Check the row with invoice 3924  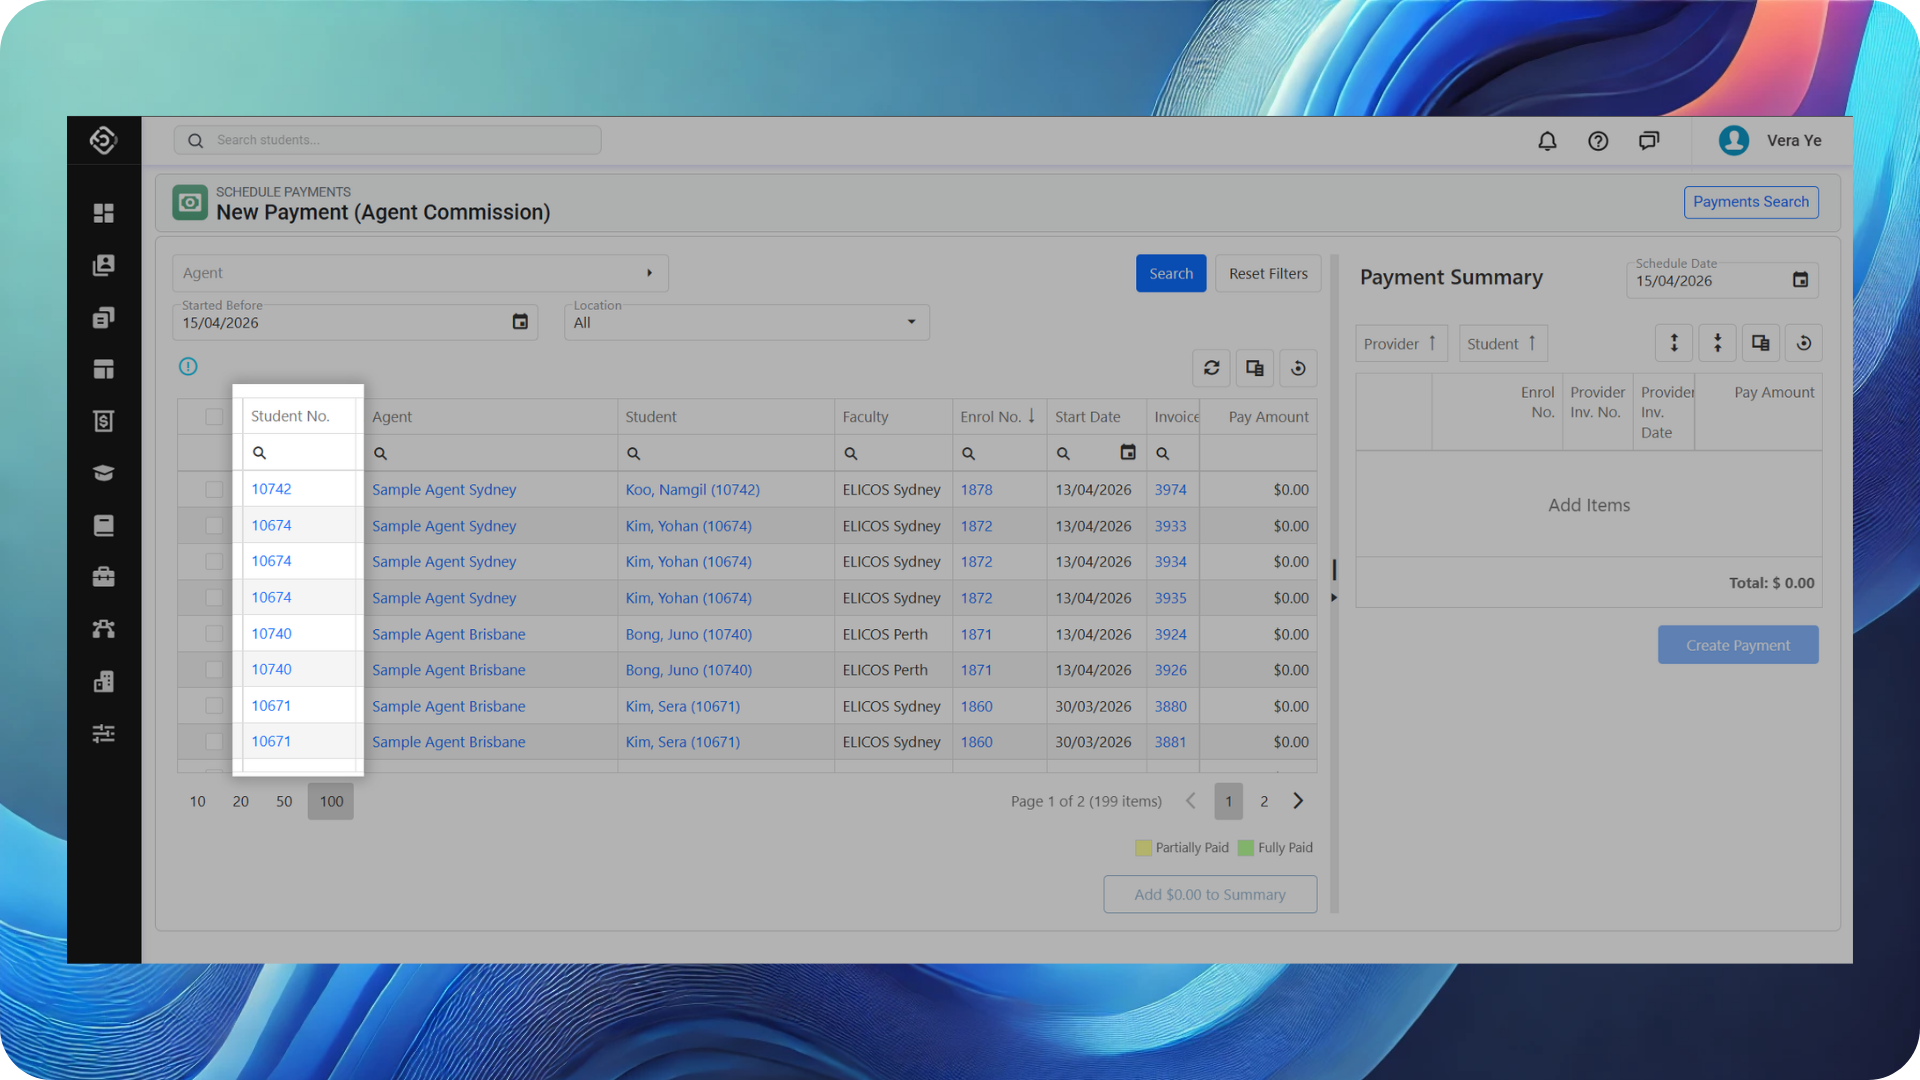coord(214,634)
